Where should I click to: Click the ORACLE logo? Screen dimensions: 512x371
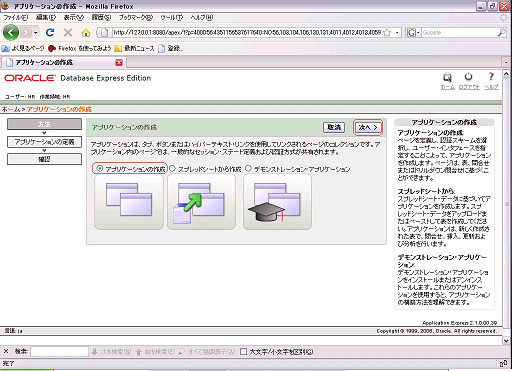point(30,78)
